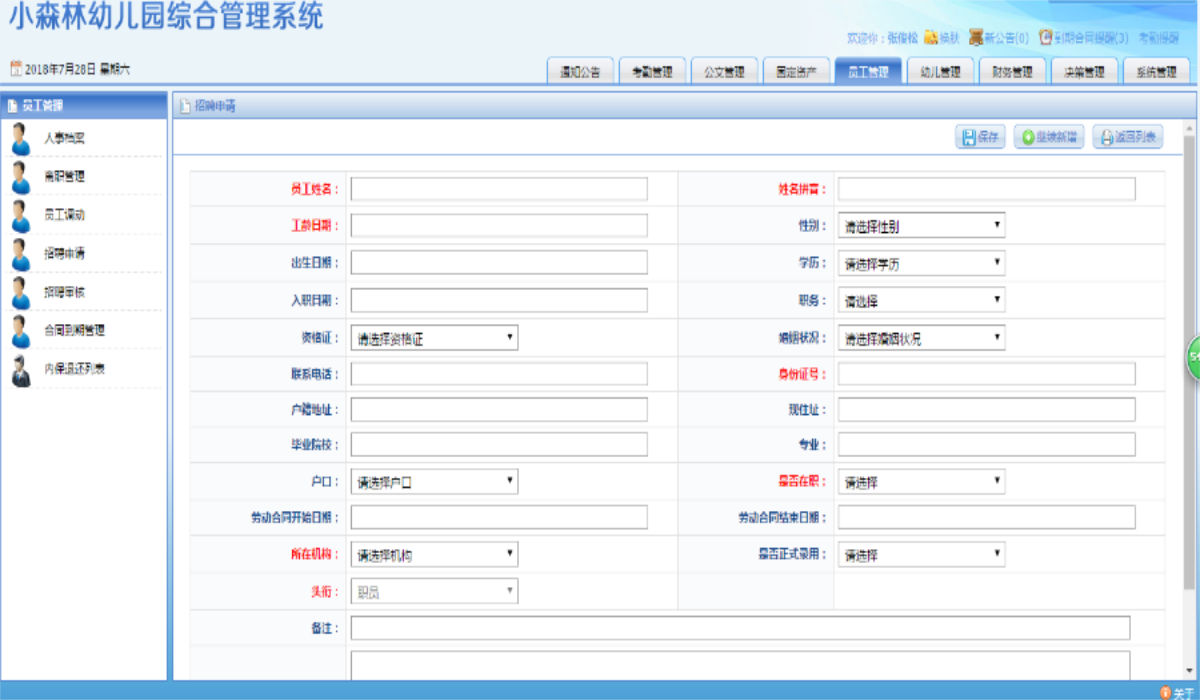This screenshot has width=1200, height=700.
Task: Click the vertical scrollbar up arrow
Action: coord(1190,128)
